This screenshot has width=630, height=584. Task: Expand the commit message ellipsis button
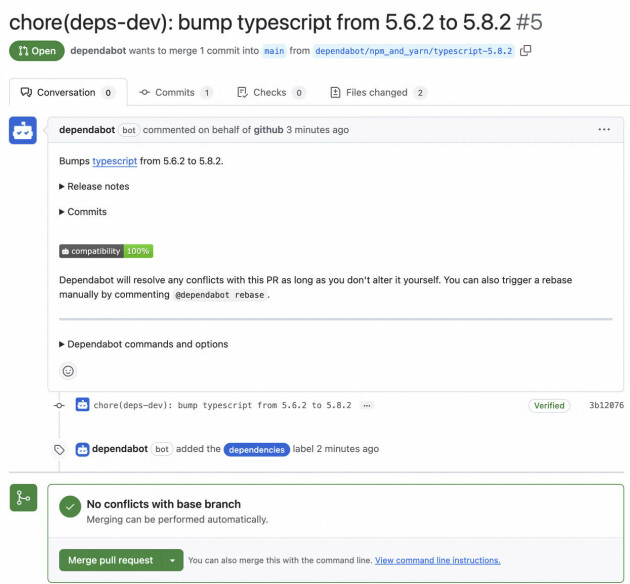(366, 405)
